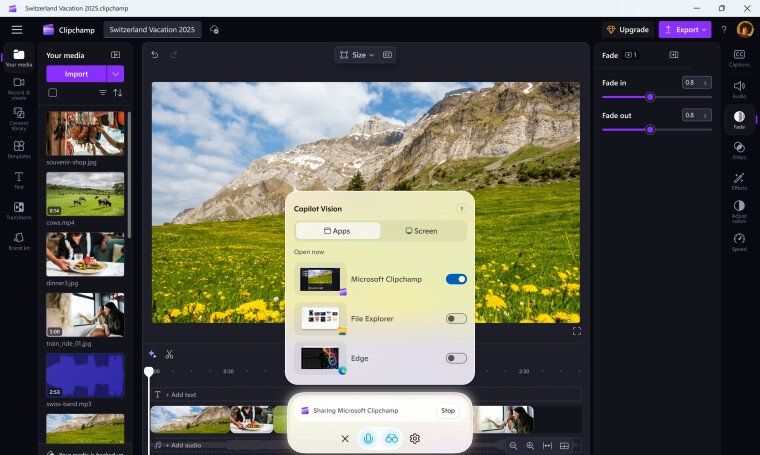Image resolution: width=760 pixels, height=455 pixels.
Task: Open the Record & create sidebar tab
Action: (x=18, y=88)
